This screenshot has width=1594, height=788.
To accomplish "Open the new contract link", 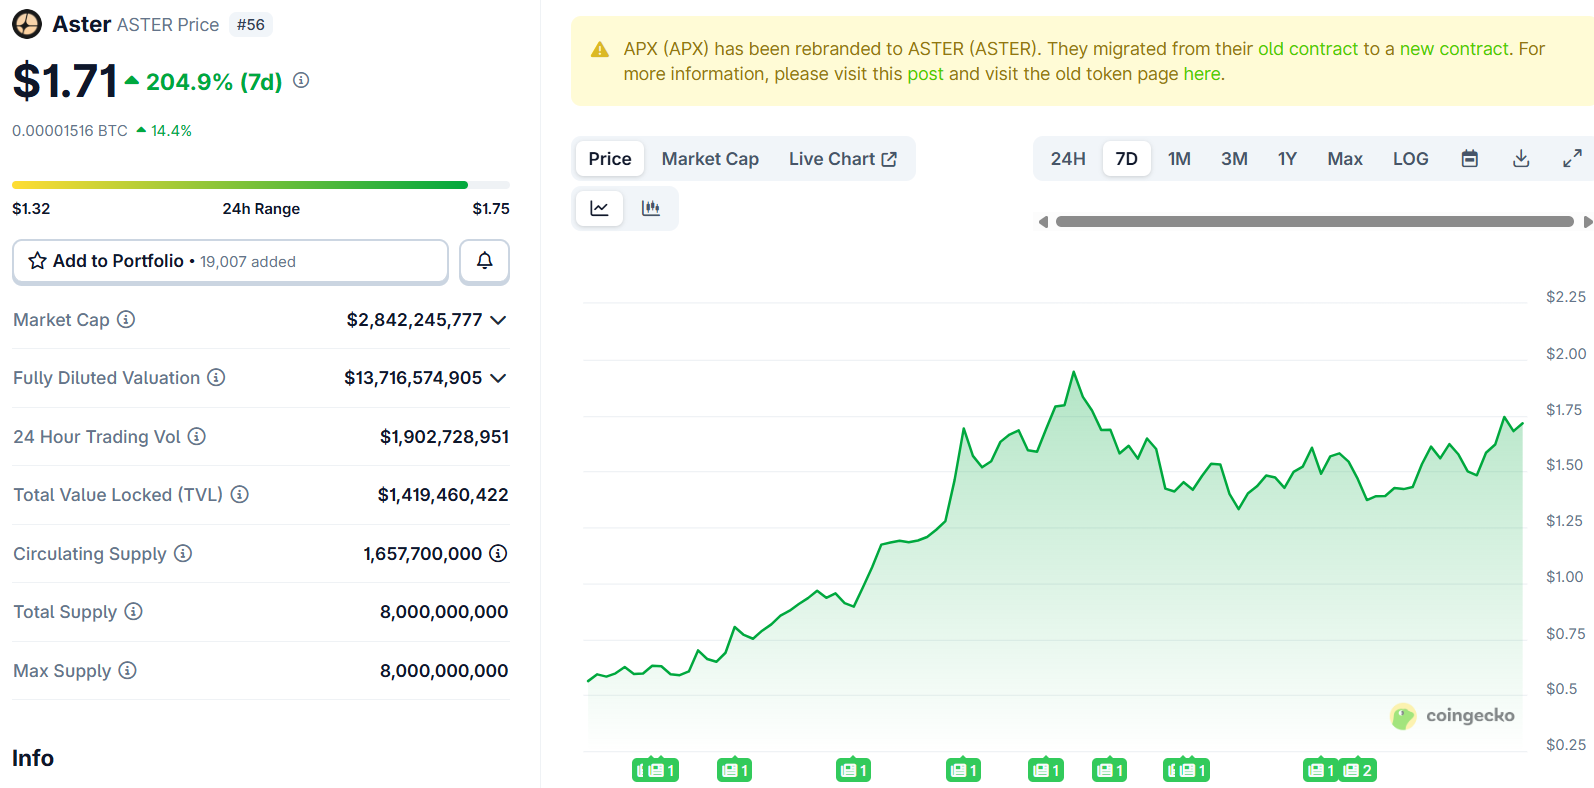I will (x=1454, y=48).
